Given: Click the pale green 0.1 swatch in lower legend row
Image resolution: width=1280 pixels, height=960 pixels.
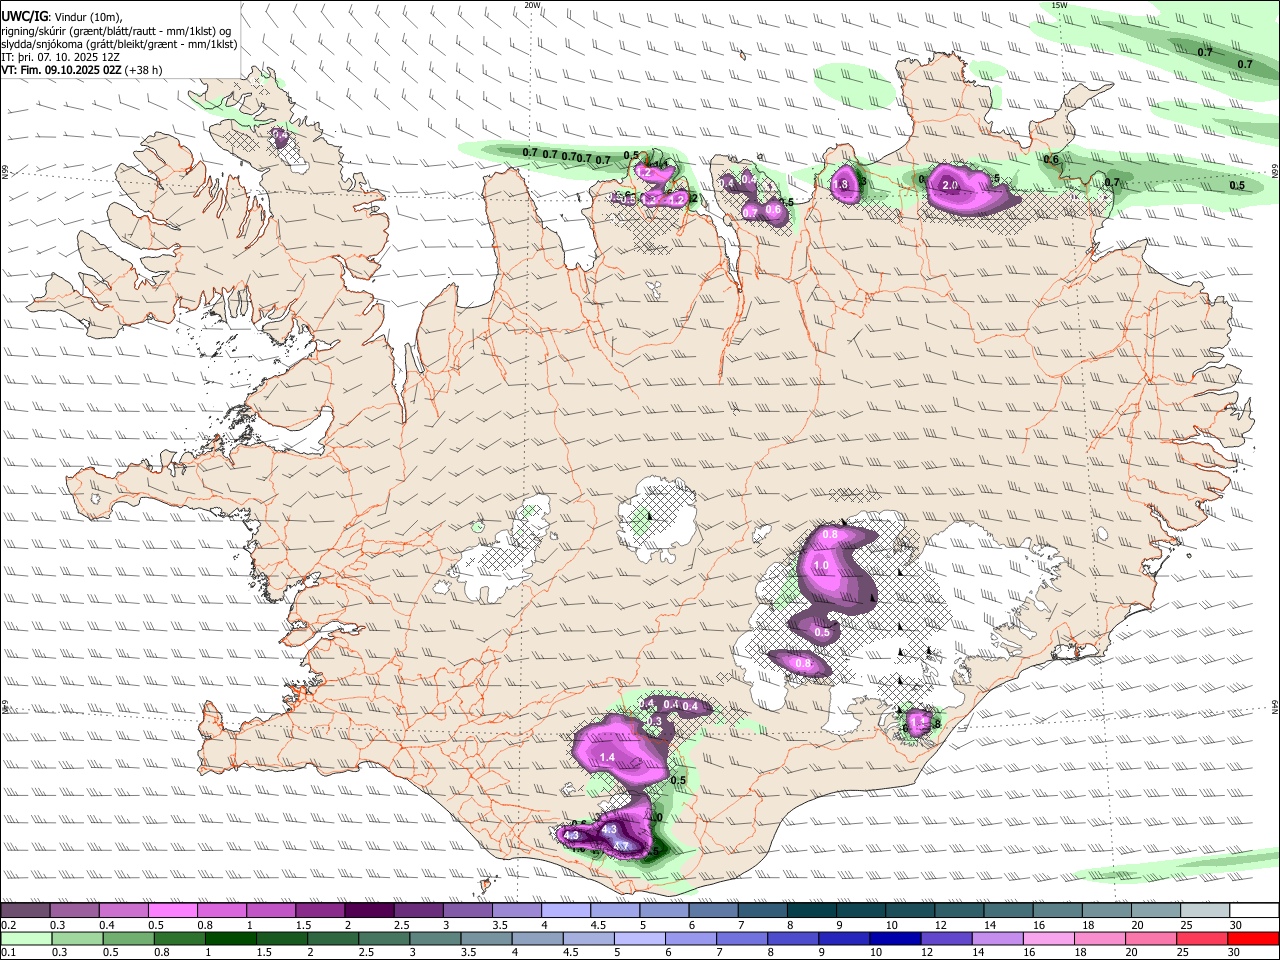Looking at the screenshot, I should [x=26, y=938].
